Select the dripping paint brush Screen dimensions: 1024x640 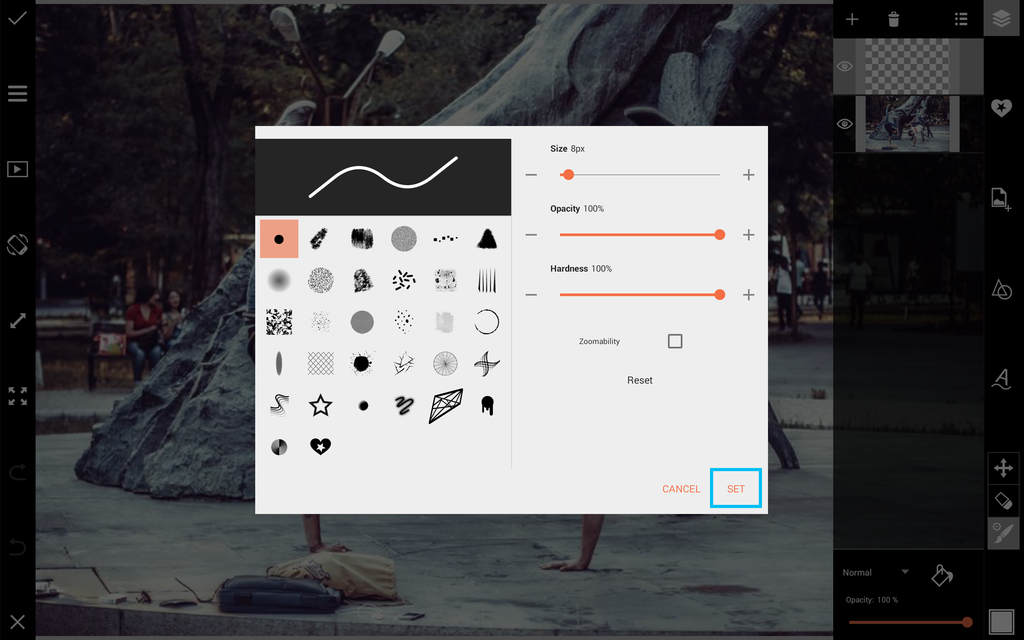point(487,406)
